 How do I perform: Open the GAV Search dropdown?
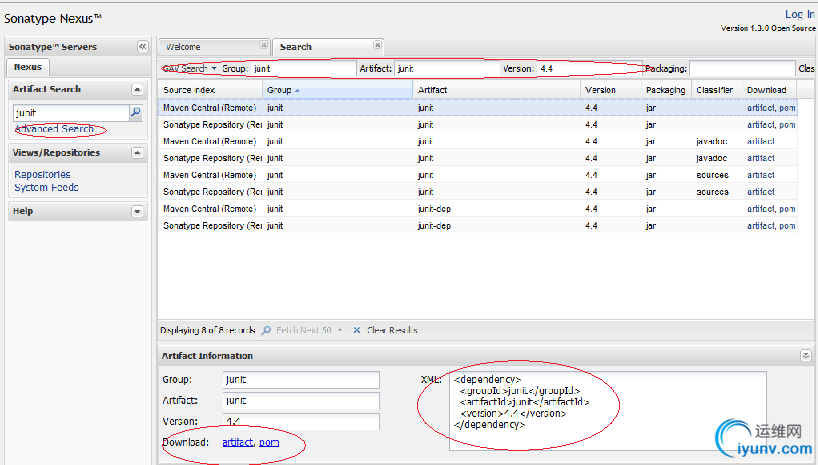[x=190, y=68]
